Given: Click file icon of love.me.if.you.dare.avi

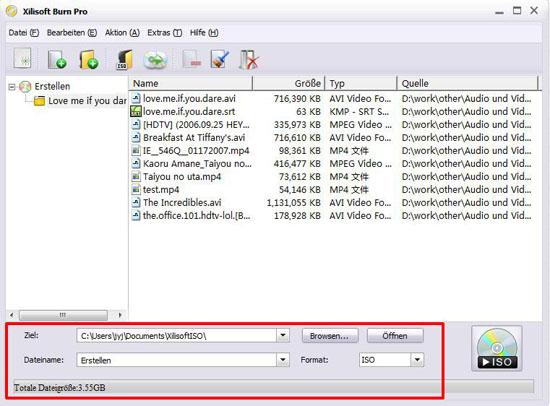Looking at the screenshot, I should click(x=136, y=98).
